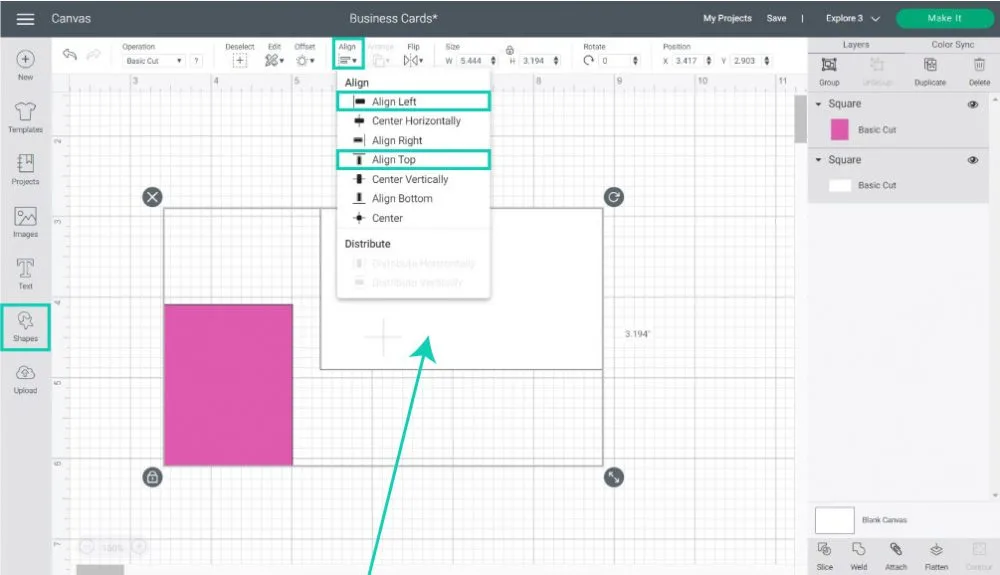The image size is (1000, 575).
Task: Open the Templates panel
Action: tap(25, 117)
